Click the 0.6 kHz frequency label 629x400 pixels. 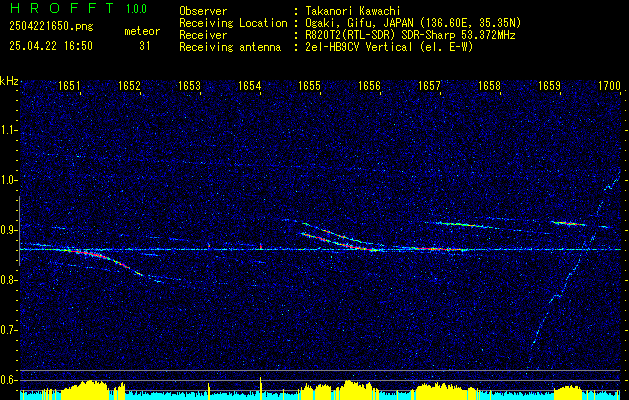pos(9,380)
